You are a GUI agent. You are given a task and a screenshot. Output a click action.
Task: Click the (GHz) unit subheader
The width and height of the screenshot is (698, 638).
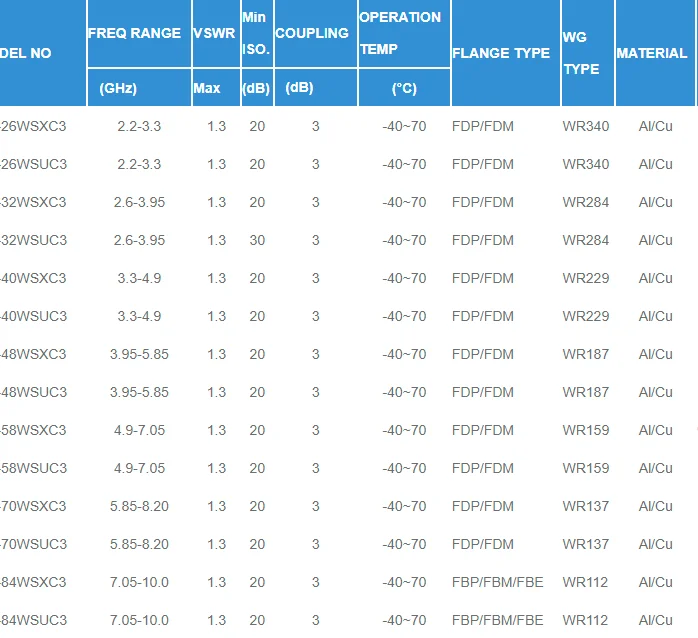[118, 88]
